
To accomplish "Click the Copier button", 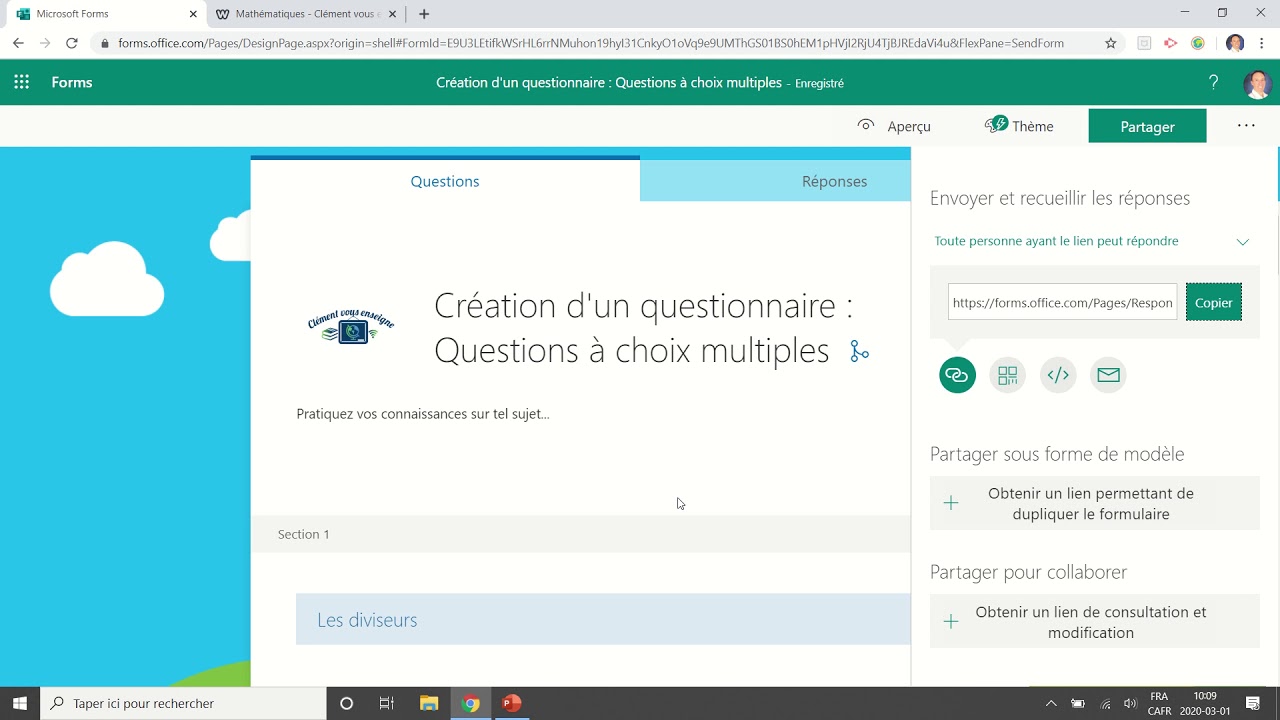I will click(x=1214, y=302).
